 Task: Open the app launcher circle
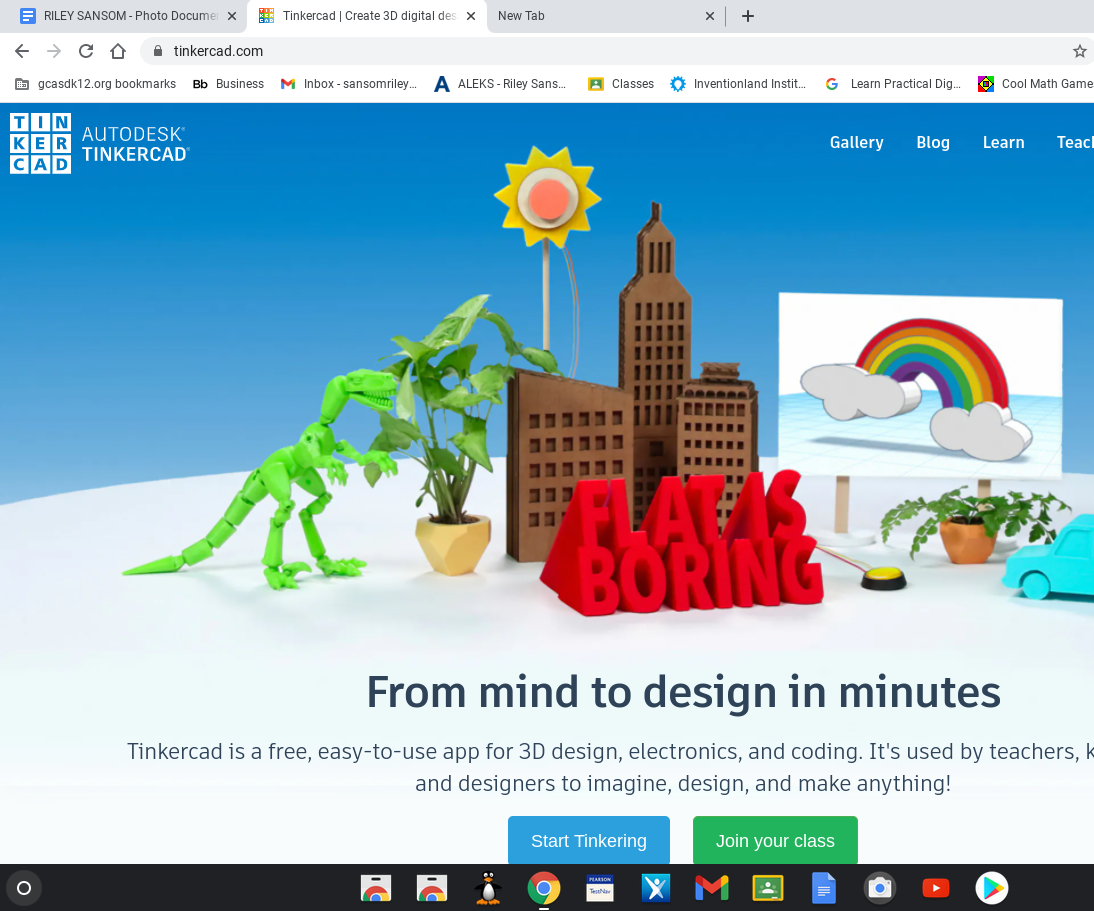(23, 888)
